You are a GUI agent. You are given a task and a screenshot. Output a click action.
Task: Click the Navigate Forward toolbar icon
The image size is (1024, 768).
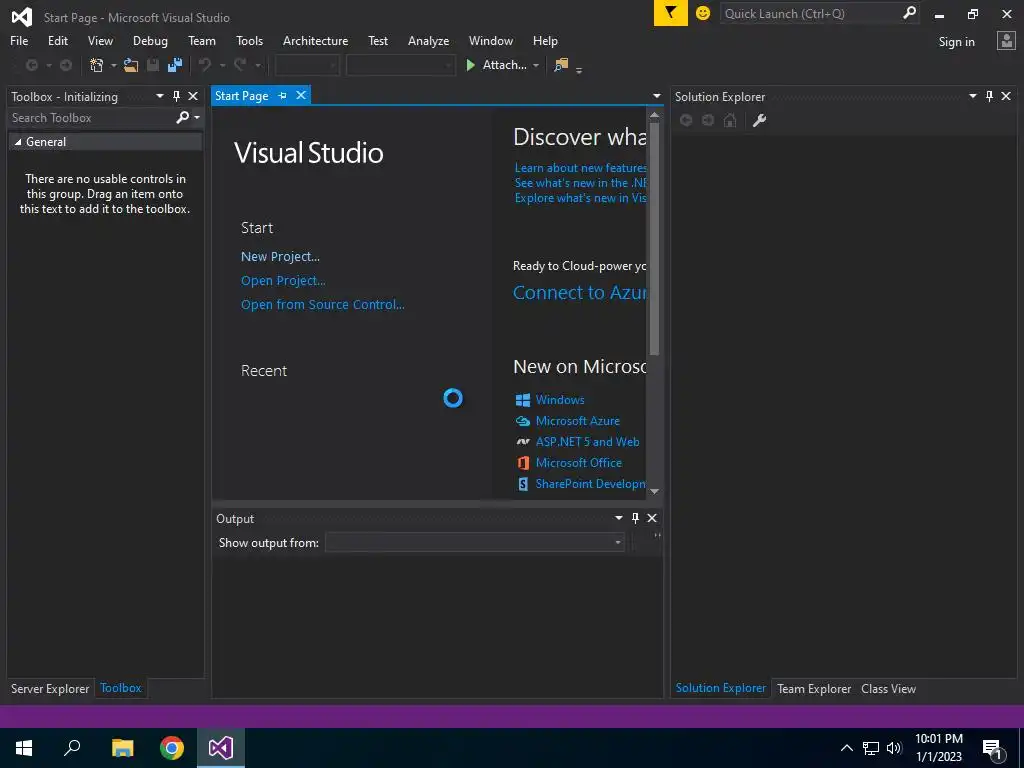click(x=66, y=65)
